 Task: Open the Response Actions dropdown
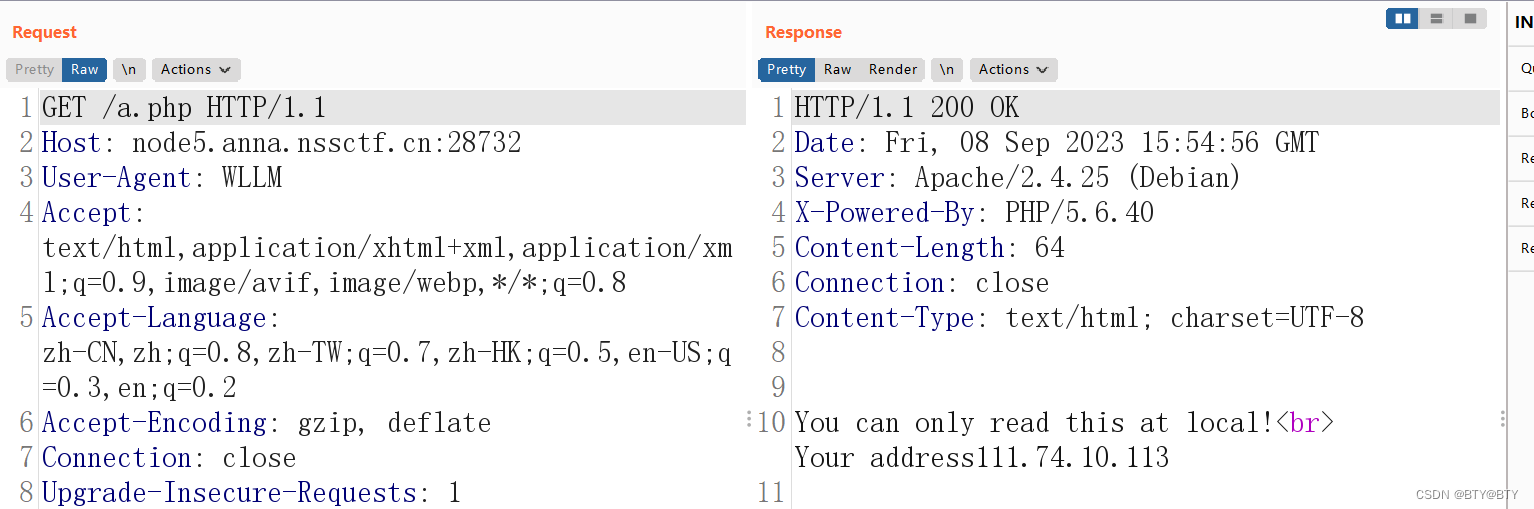tap(1014, 69)
